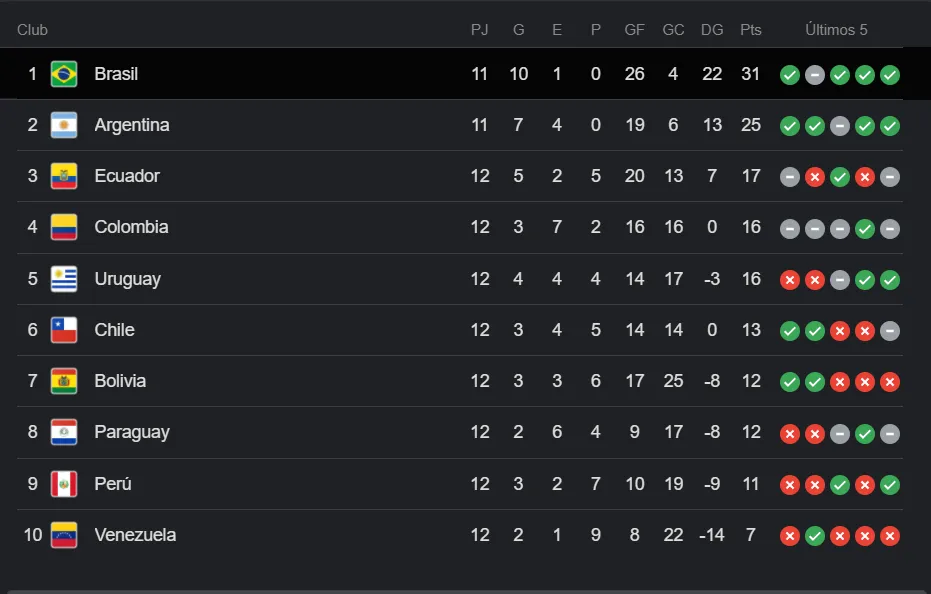
Task: Select the Ecuador flag icon
Action: [64, 176]
